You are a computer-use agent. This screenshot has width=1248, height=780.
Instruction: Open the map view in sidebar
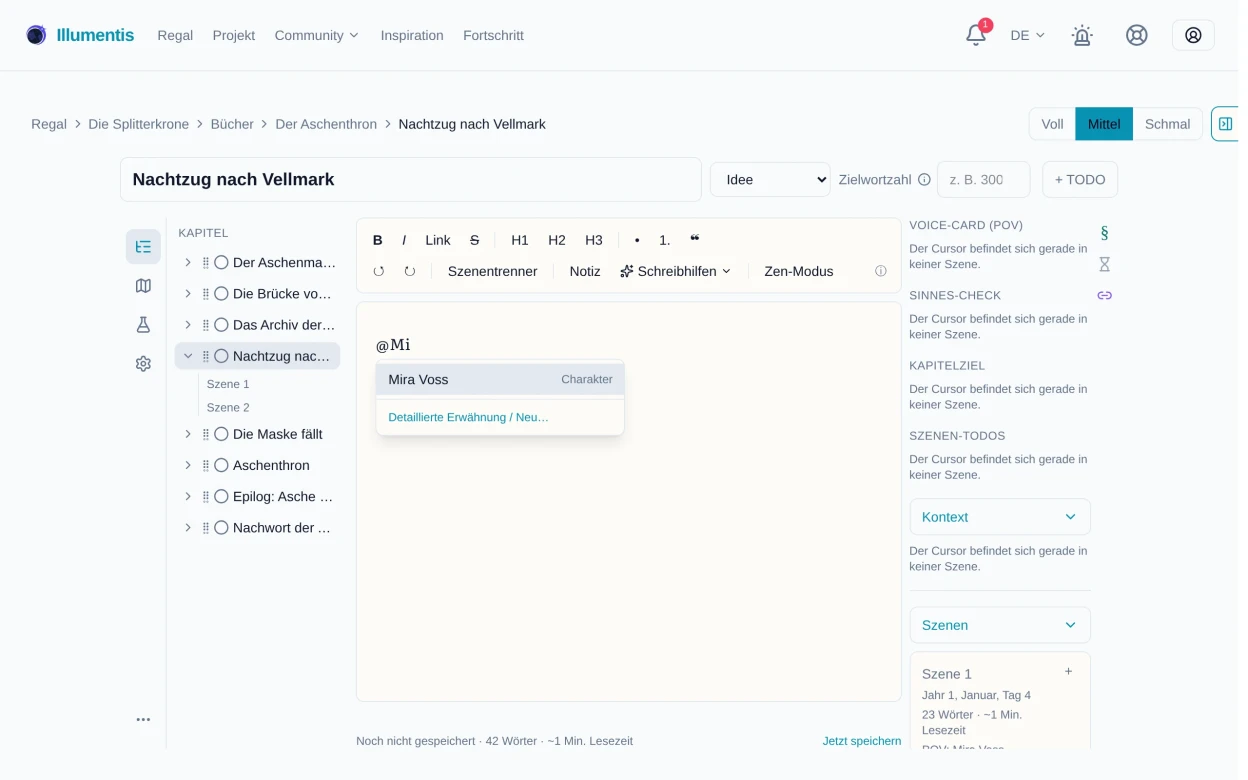click(x=143, y=286)
